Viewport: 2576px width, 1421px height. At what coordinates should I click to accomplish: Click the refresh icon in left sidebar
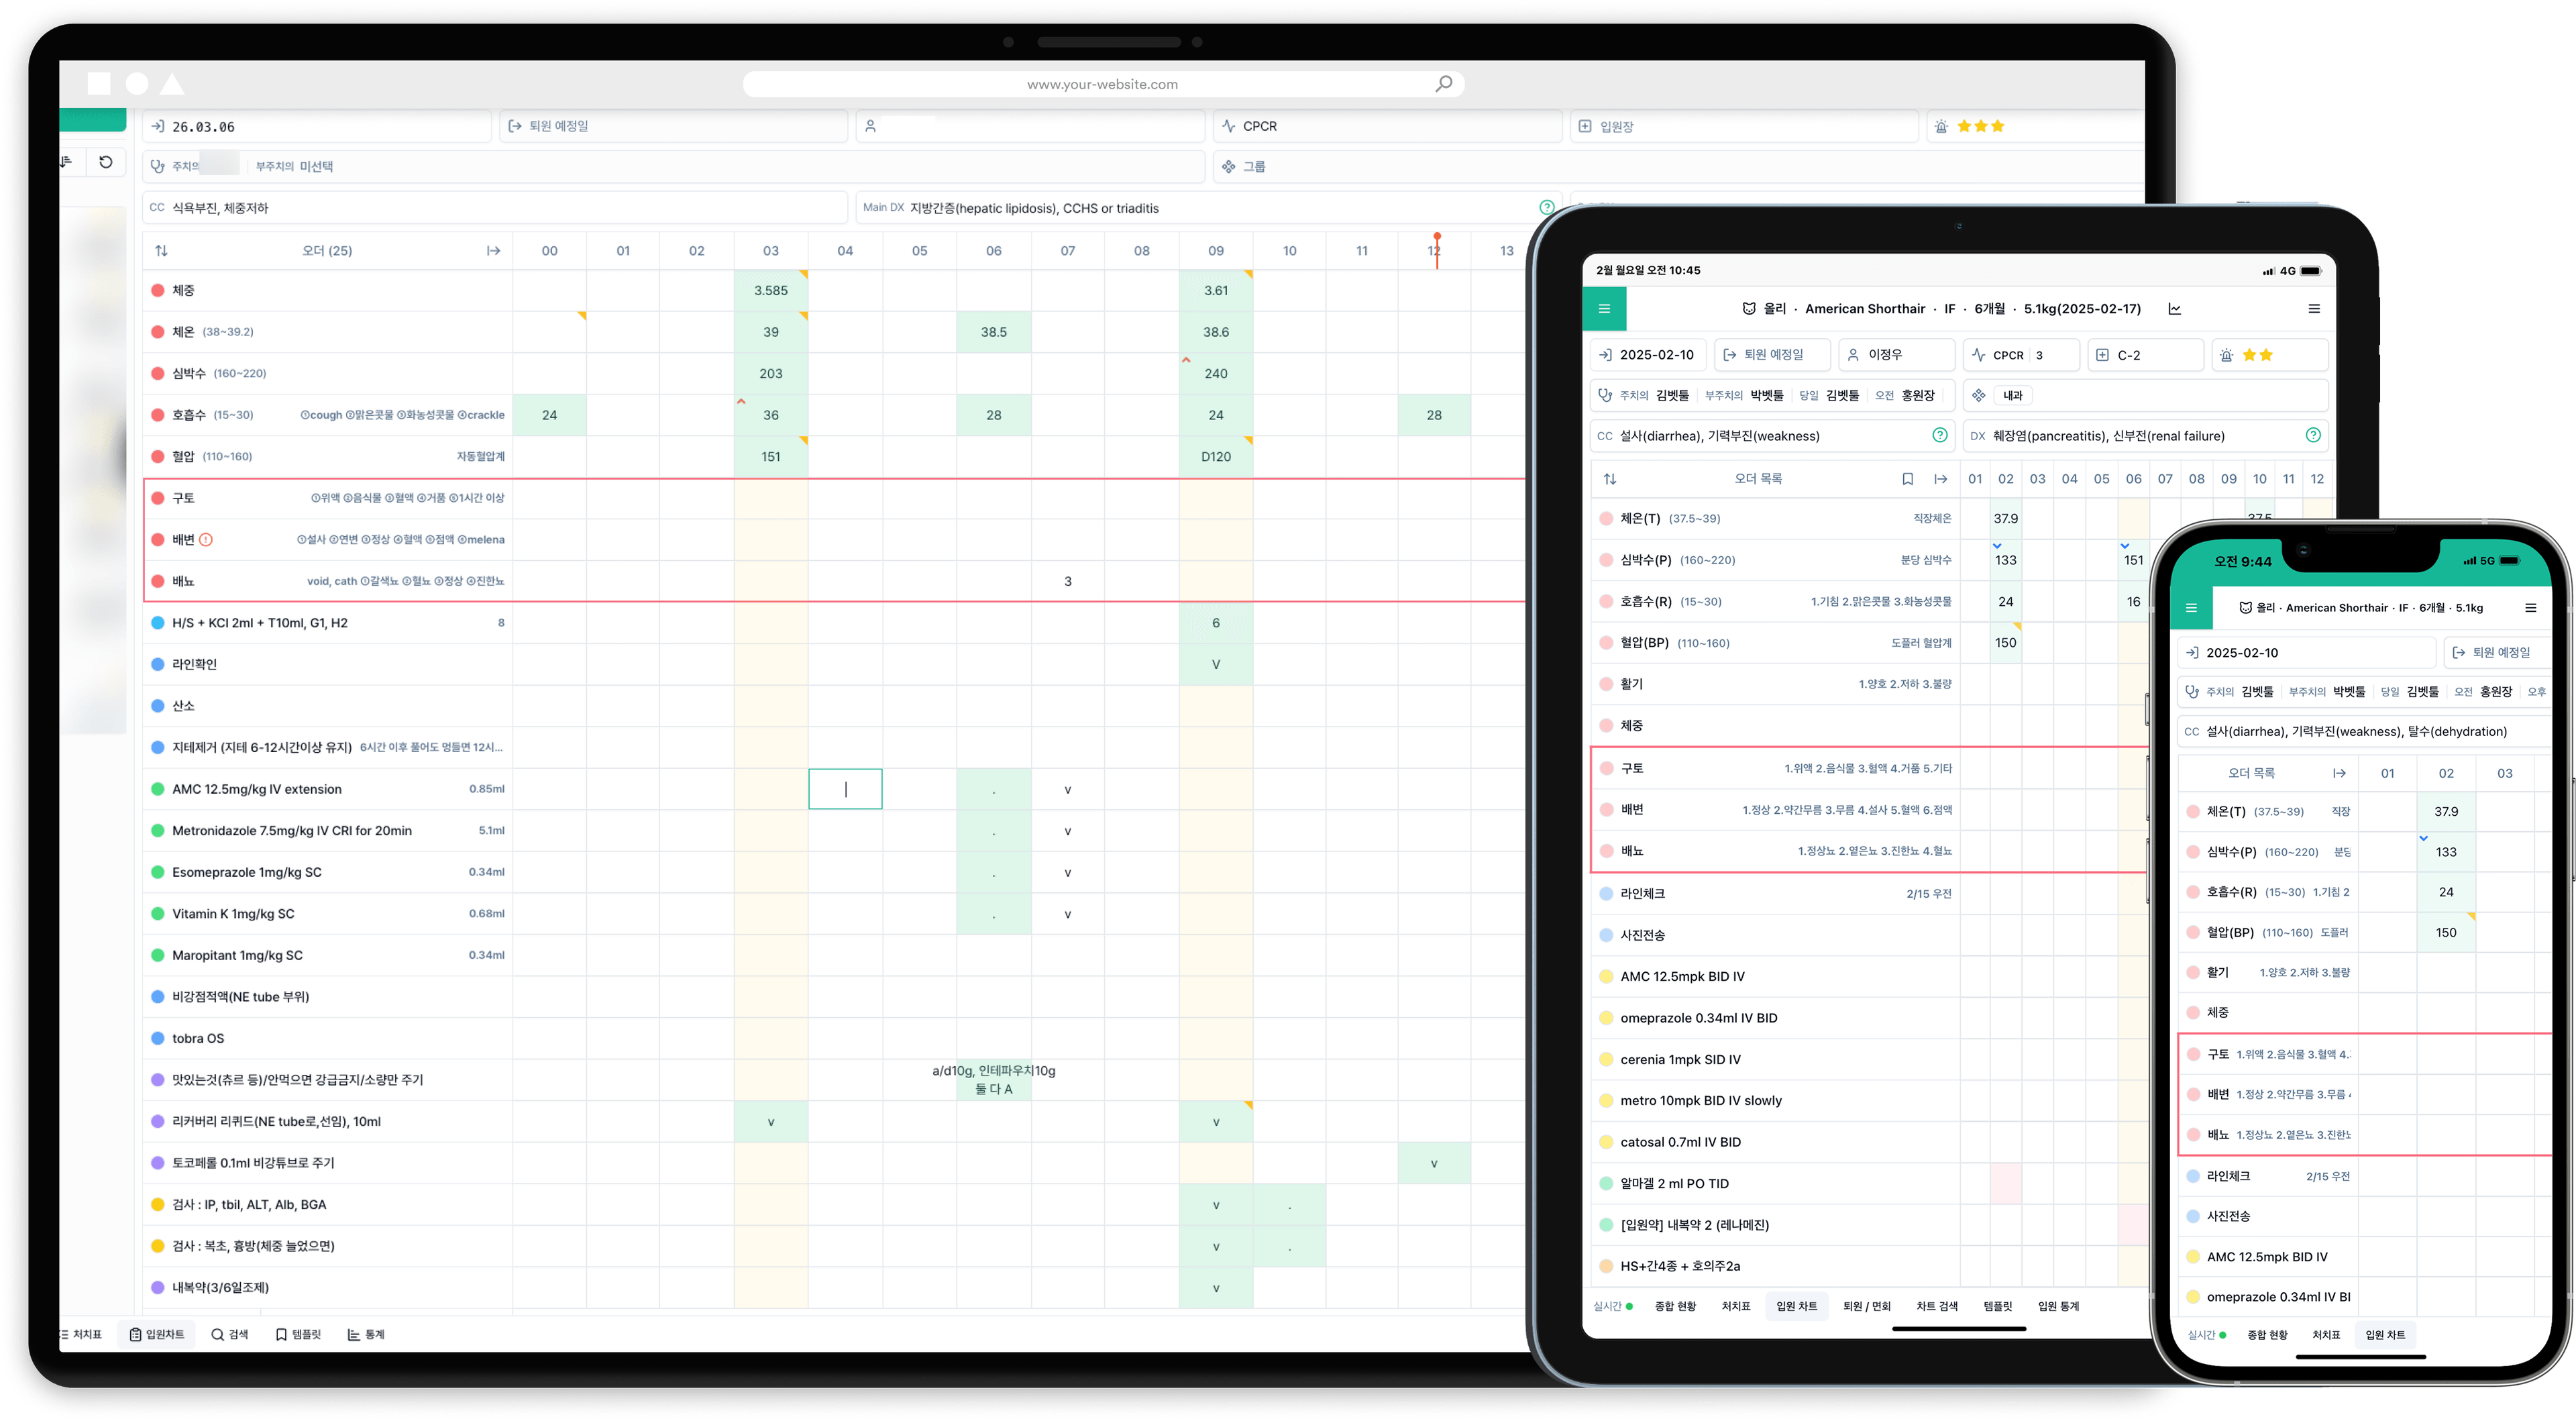[106, 162]
